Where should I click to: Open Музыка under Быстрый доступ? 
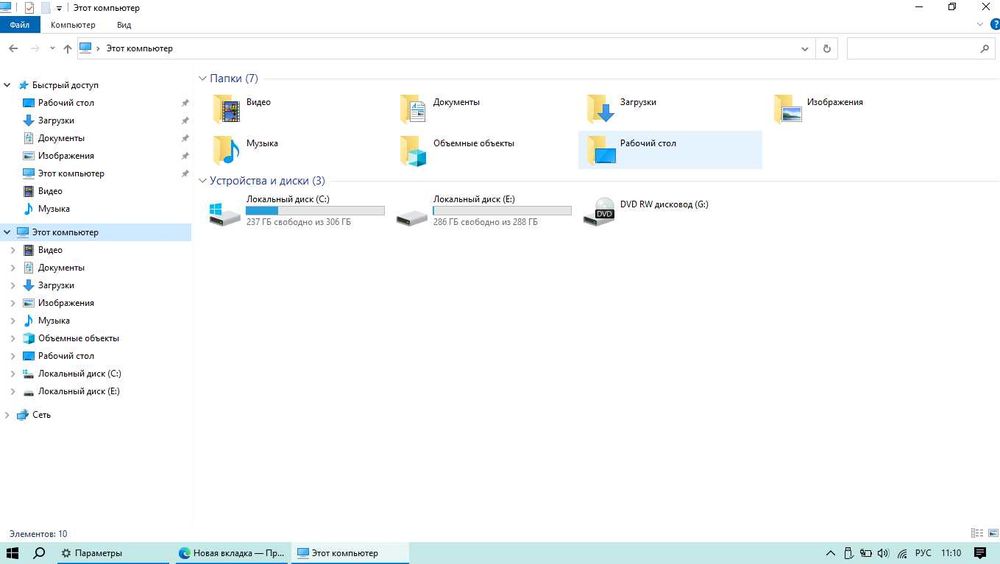[x=54, y=209]
